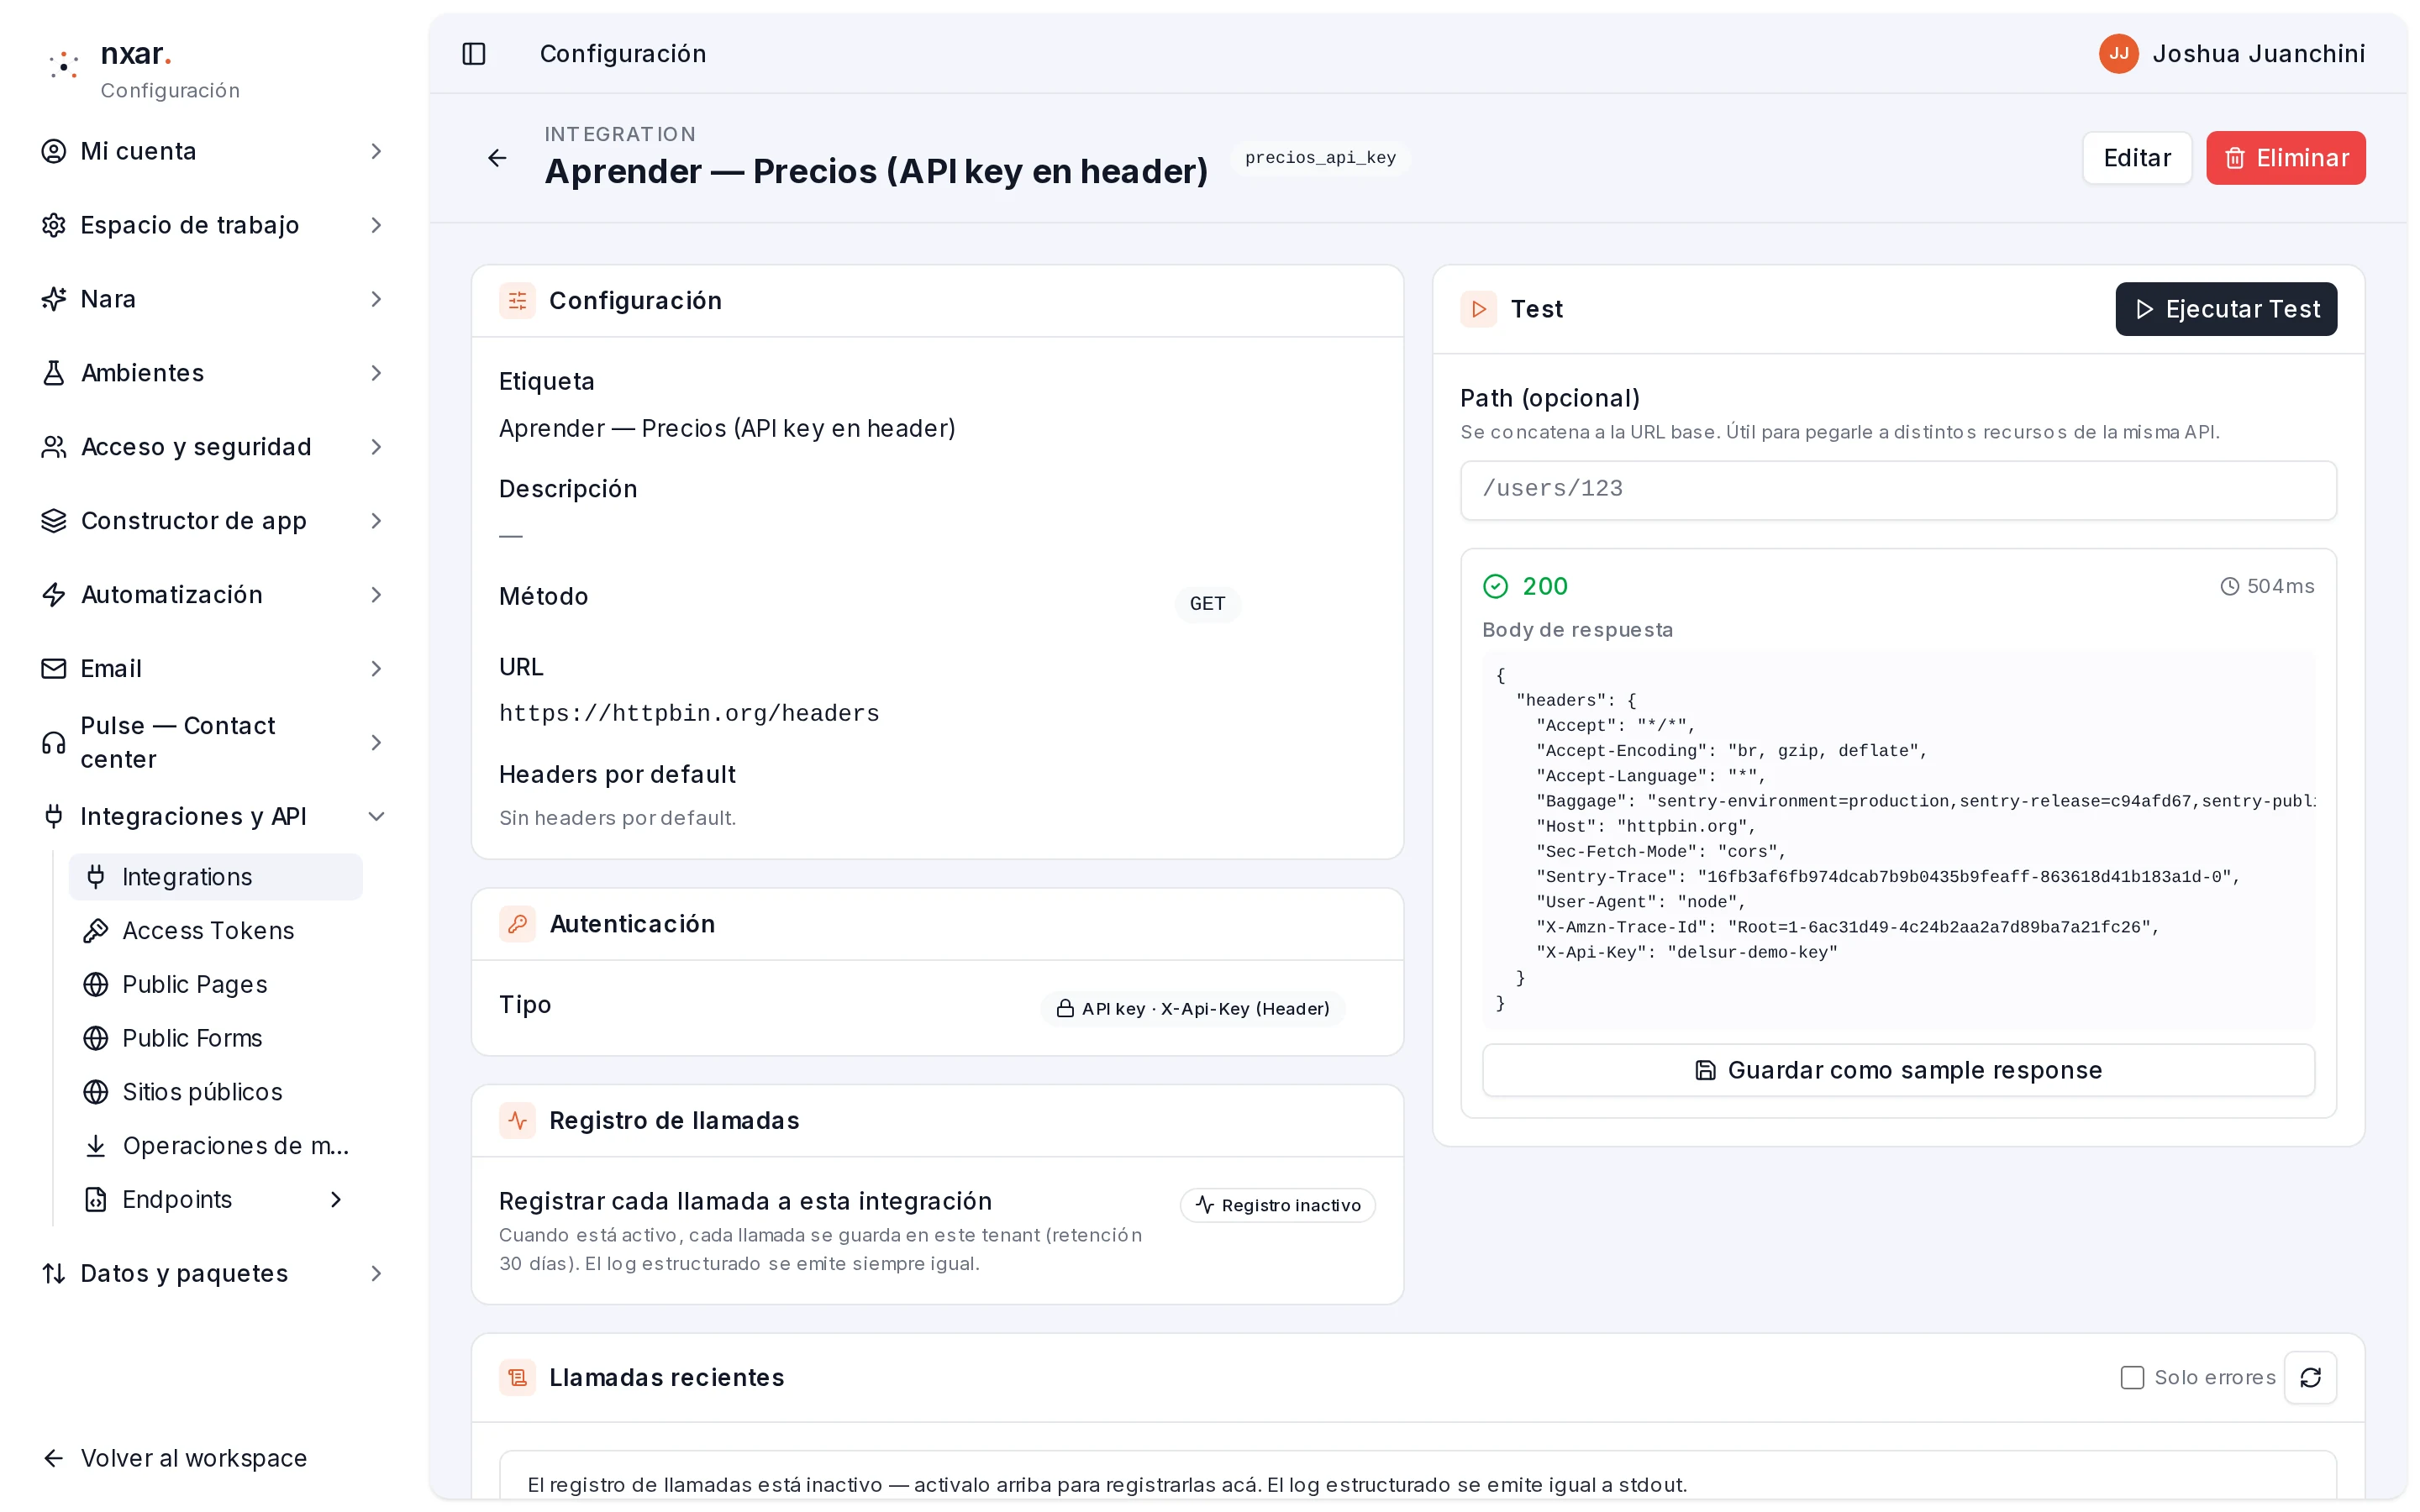Click the refresh icon in Llamadas recientes
The width and height of the screenshot is (2420, 1512).
point(2310,1378)
